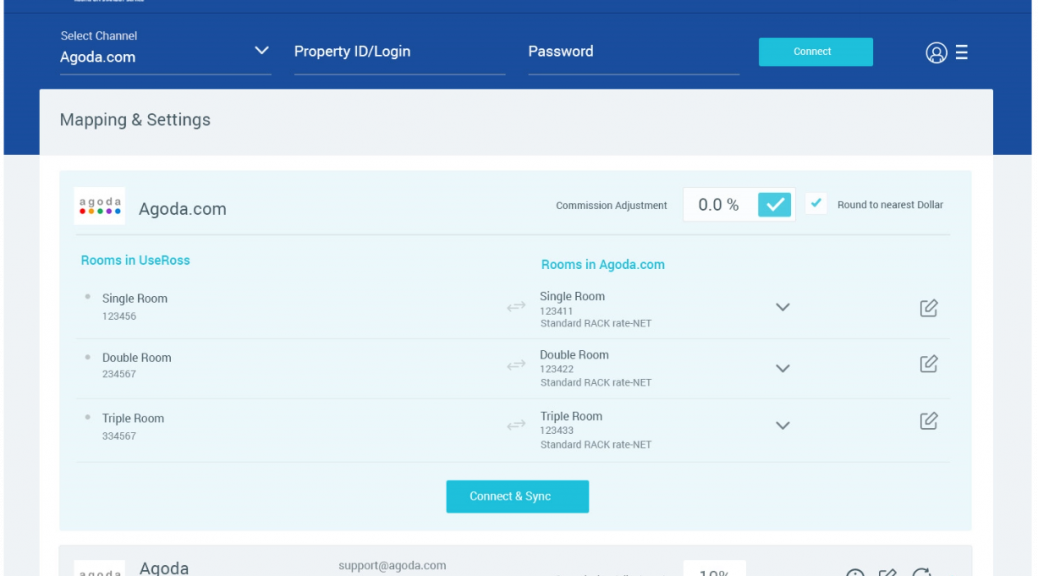Click the Agoda logo beside Agoda.com heading
Viewport: 1038px width, 576px height.
click(x=99, y=207)
